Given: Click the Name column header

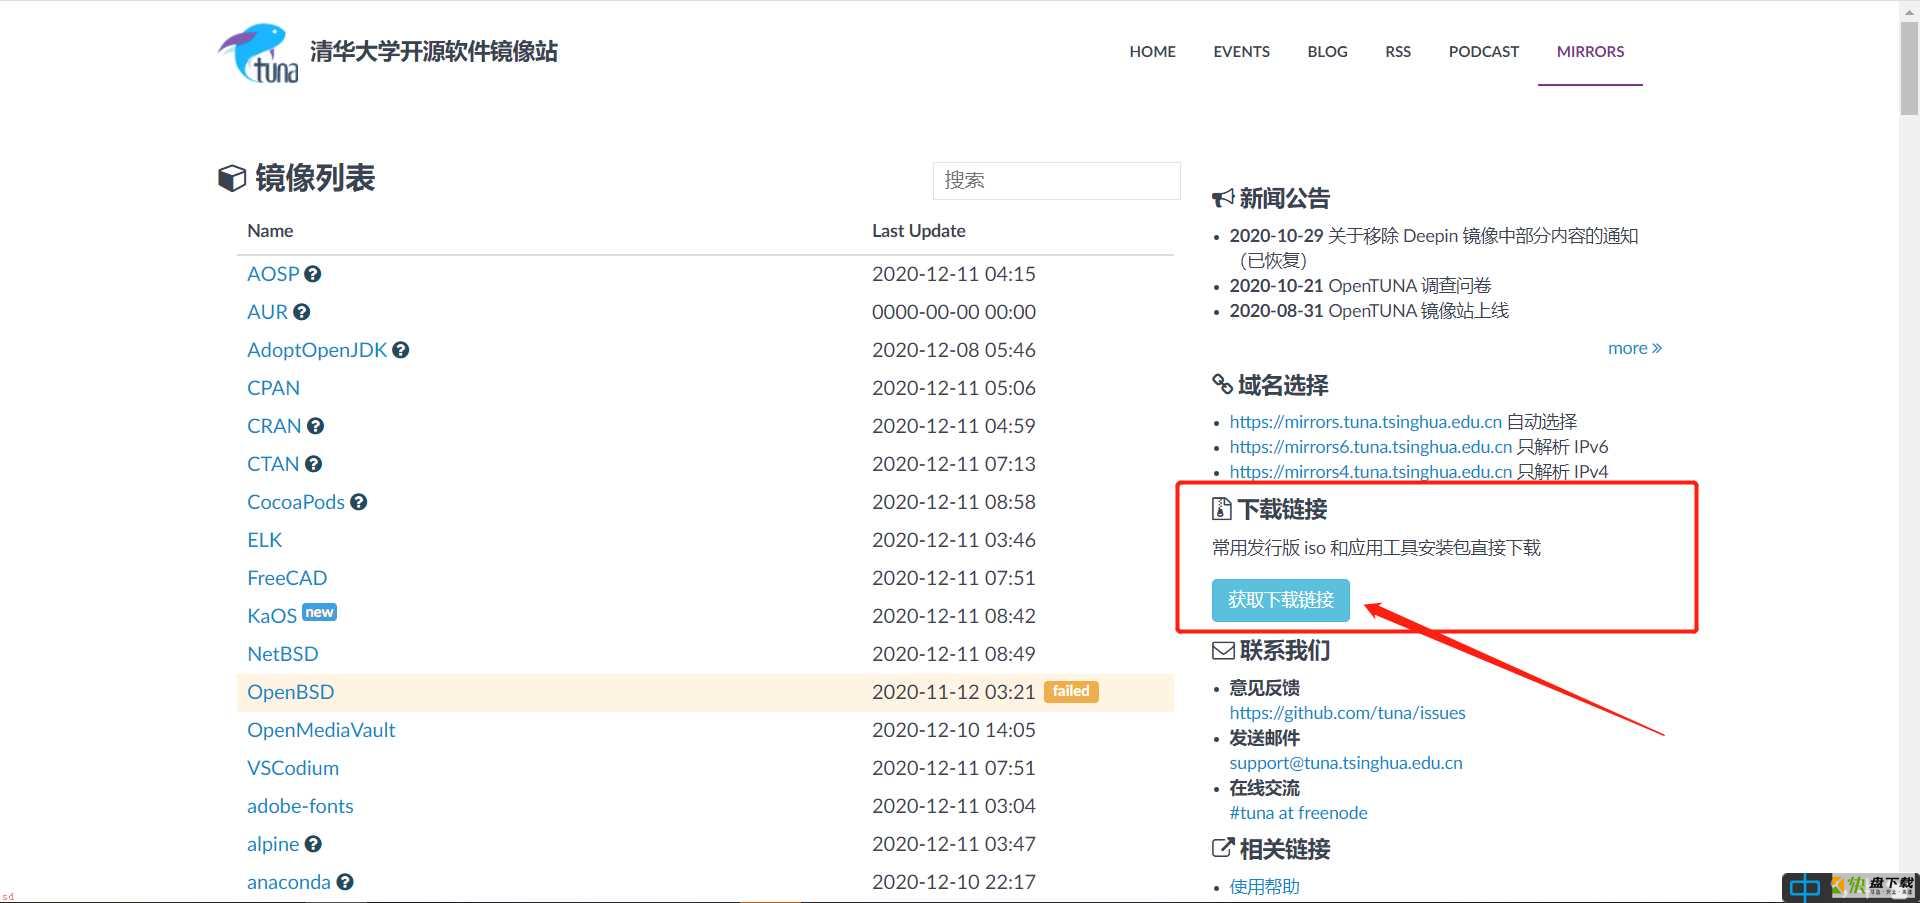Looking at the screenshot, I should pos(270,231).
